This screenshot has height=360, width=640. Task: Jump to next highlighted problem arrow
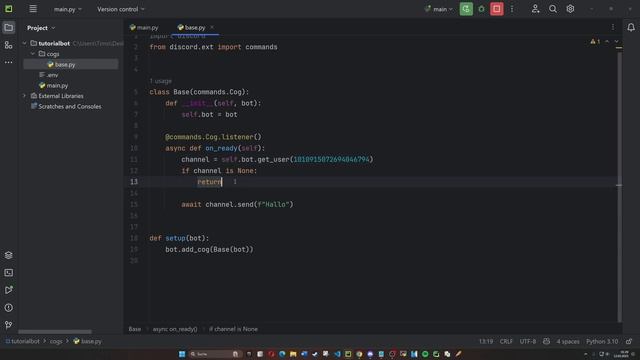click(x=616, y=42)
